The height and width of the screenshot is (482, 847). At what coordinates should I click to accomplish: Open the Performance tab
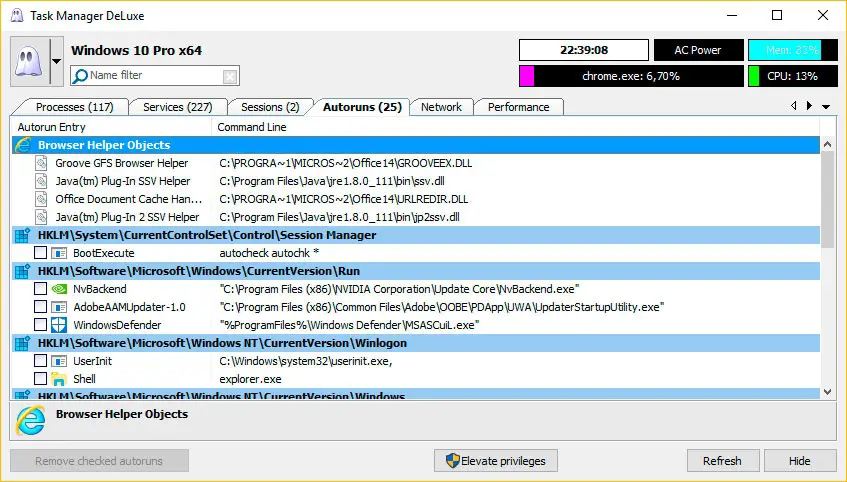coord(519,107)
